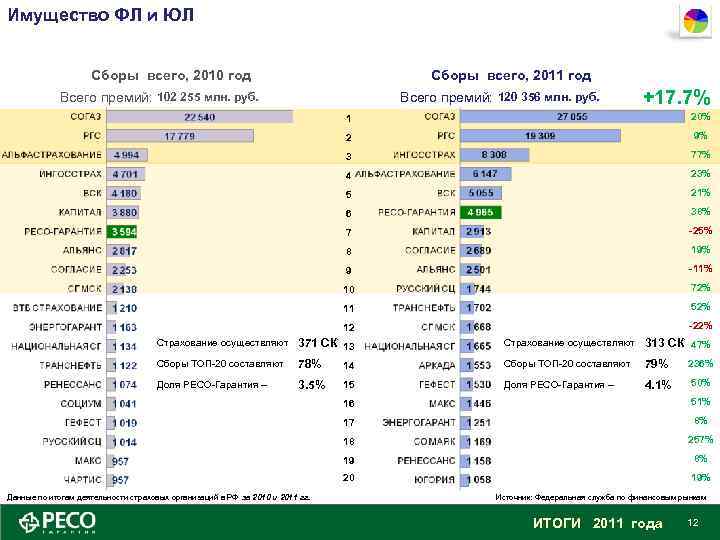
Task: Select the АЛЬЯНС value 2 817
Action: [124, 251]
